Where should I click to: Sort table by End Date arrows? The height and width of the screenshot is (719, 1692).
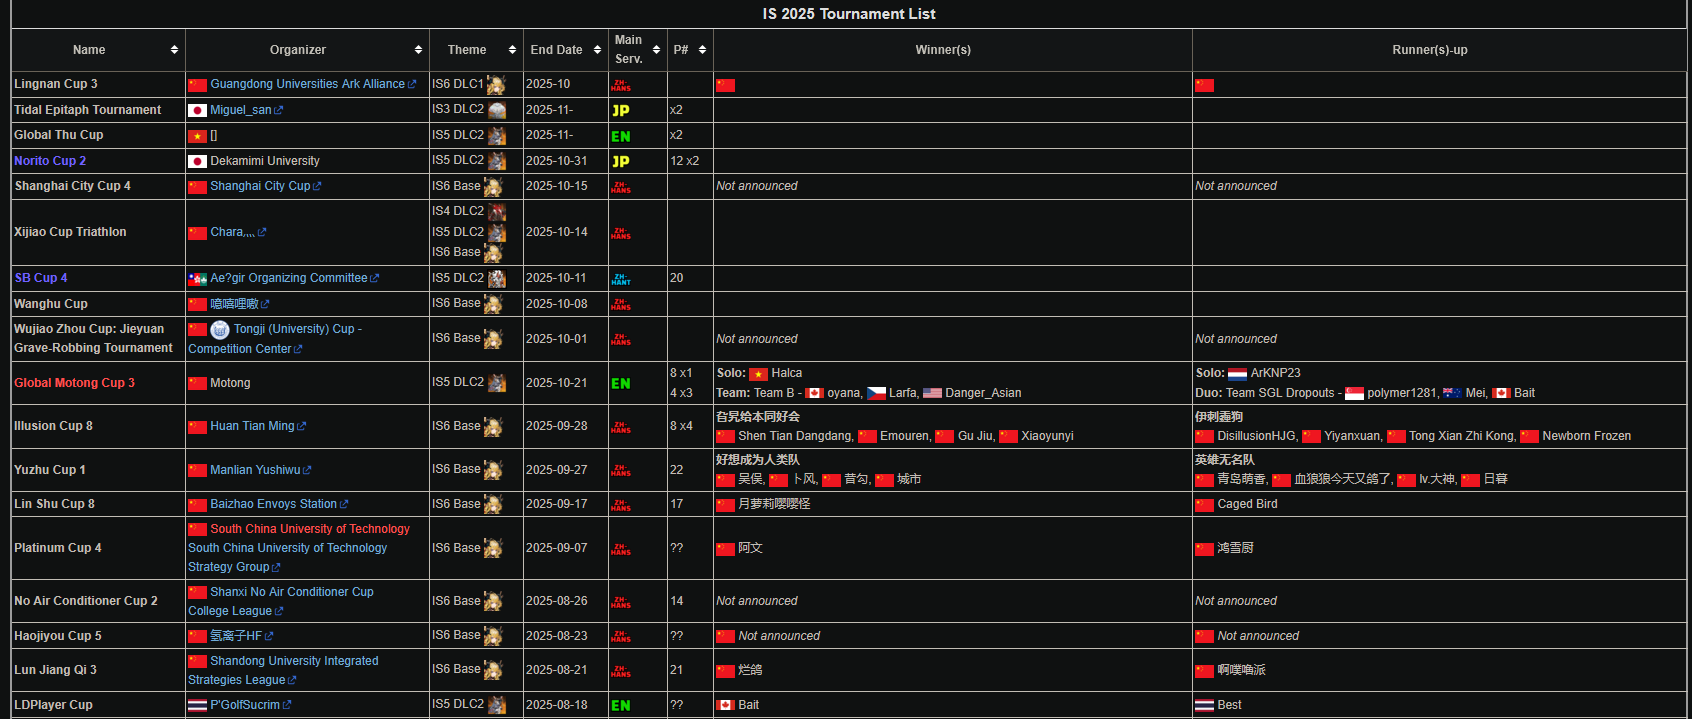(597, 50)
